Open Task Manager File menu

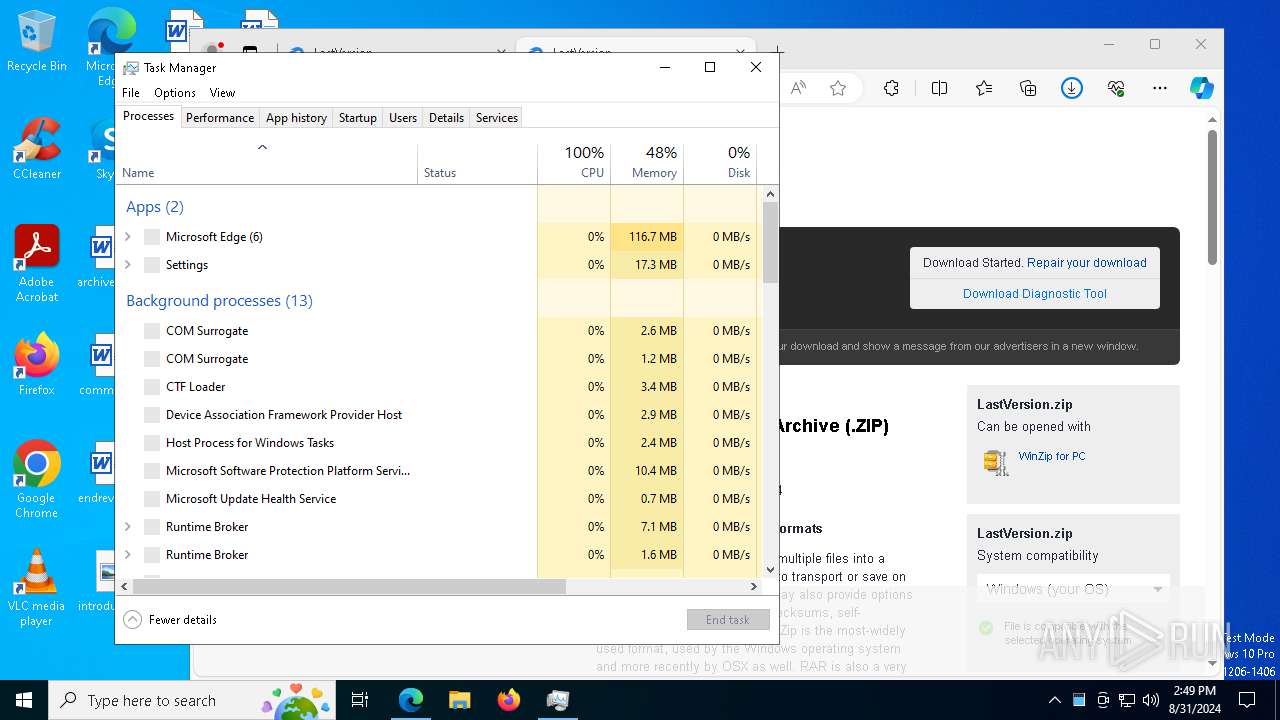click(x=131, y=93)
